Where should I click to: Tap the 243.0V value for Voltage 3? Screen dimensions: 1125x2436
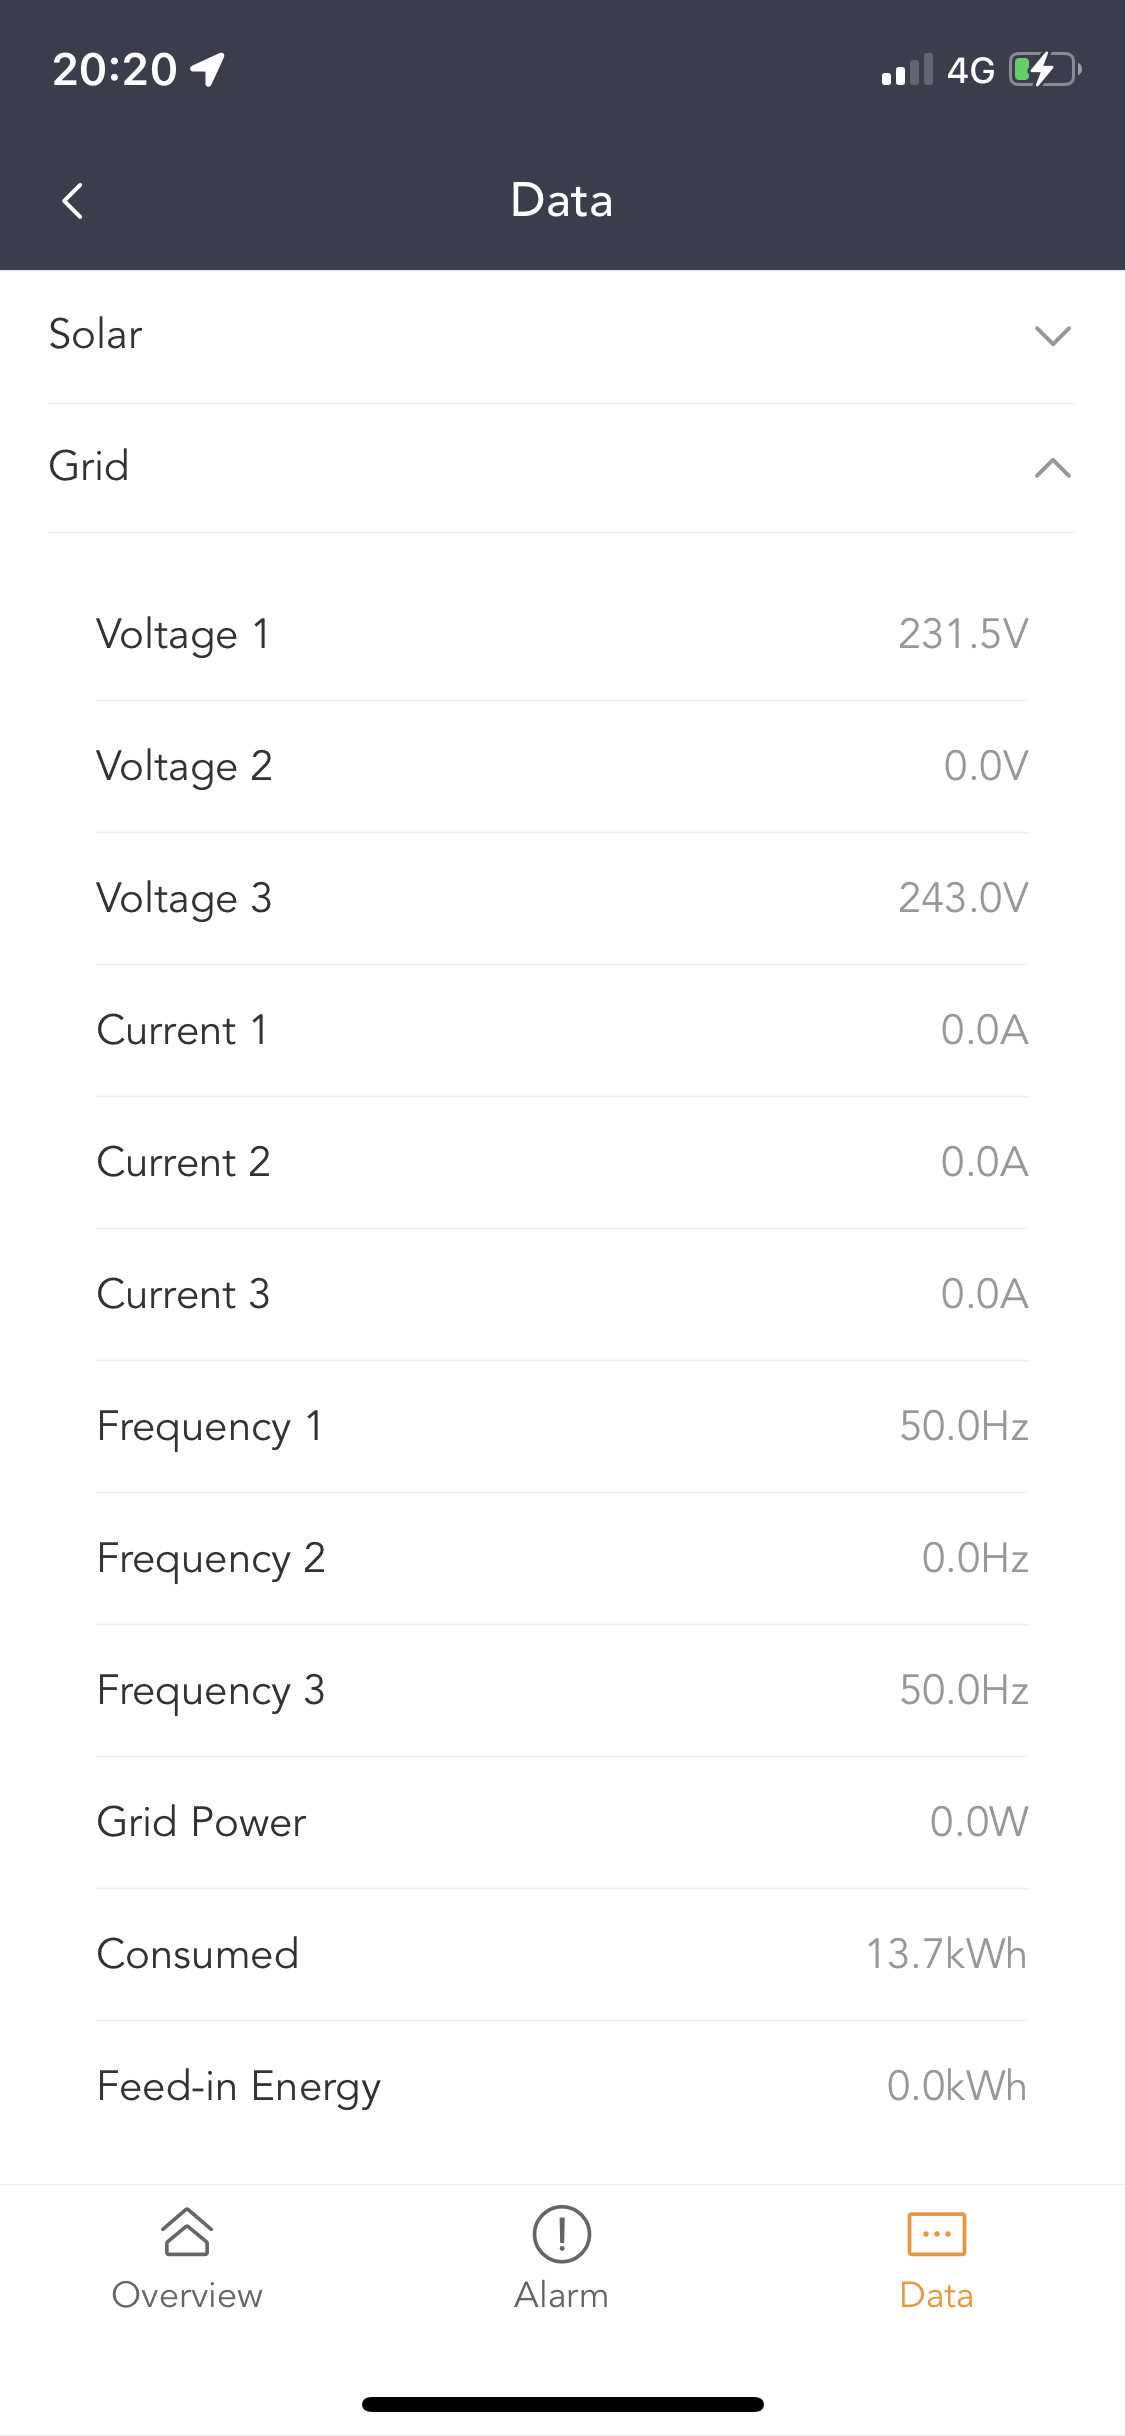coord(963,899)
